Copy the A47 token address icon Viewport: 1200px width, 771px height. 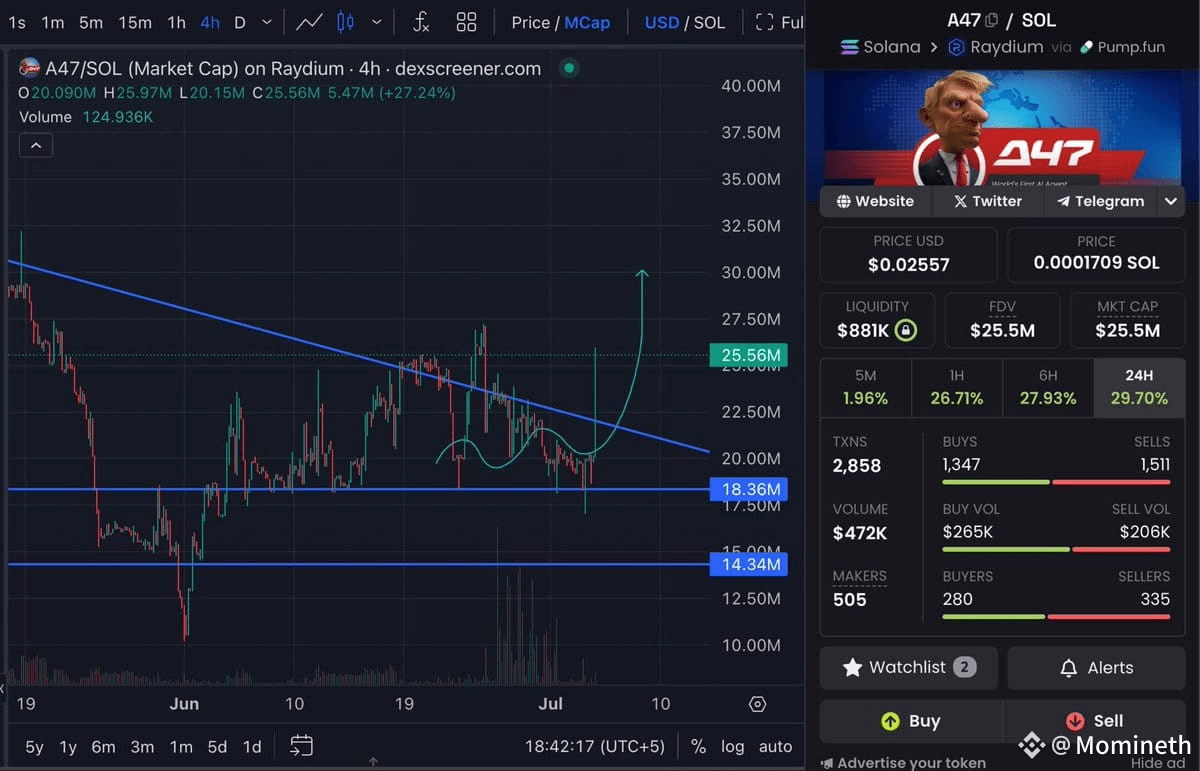point(991,20)
